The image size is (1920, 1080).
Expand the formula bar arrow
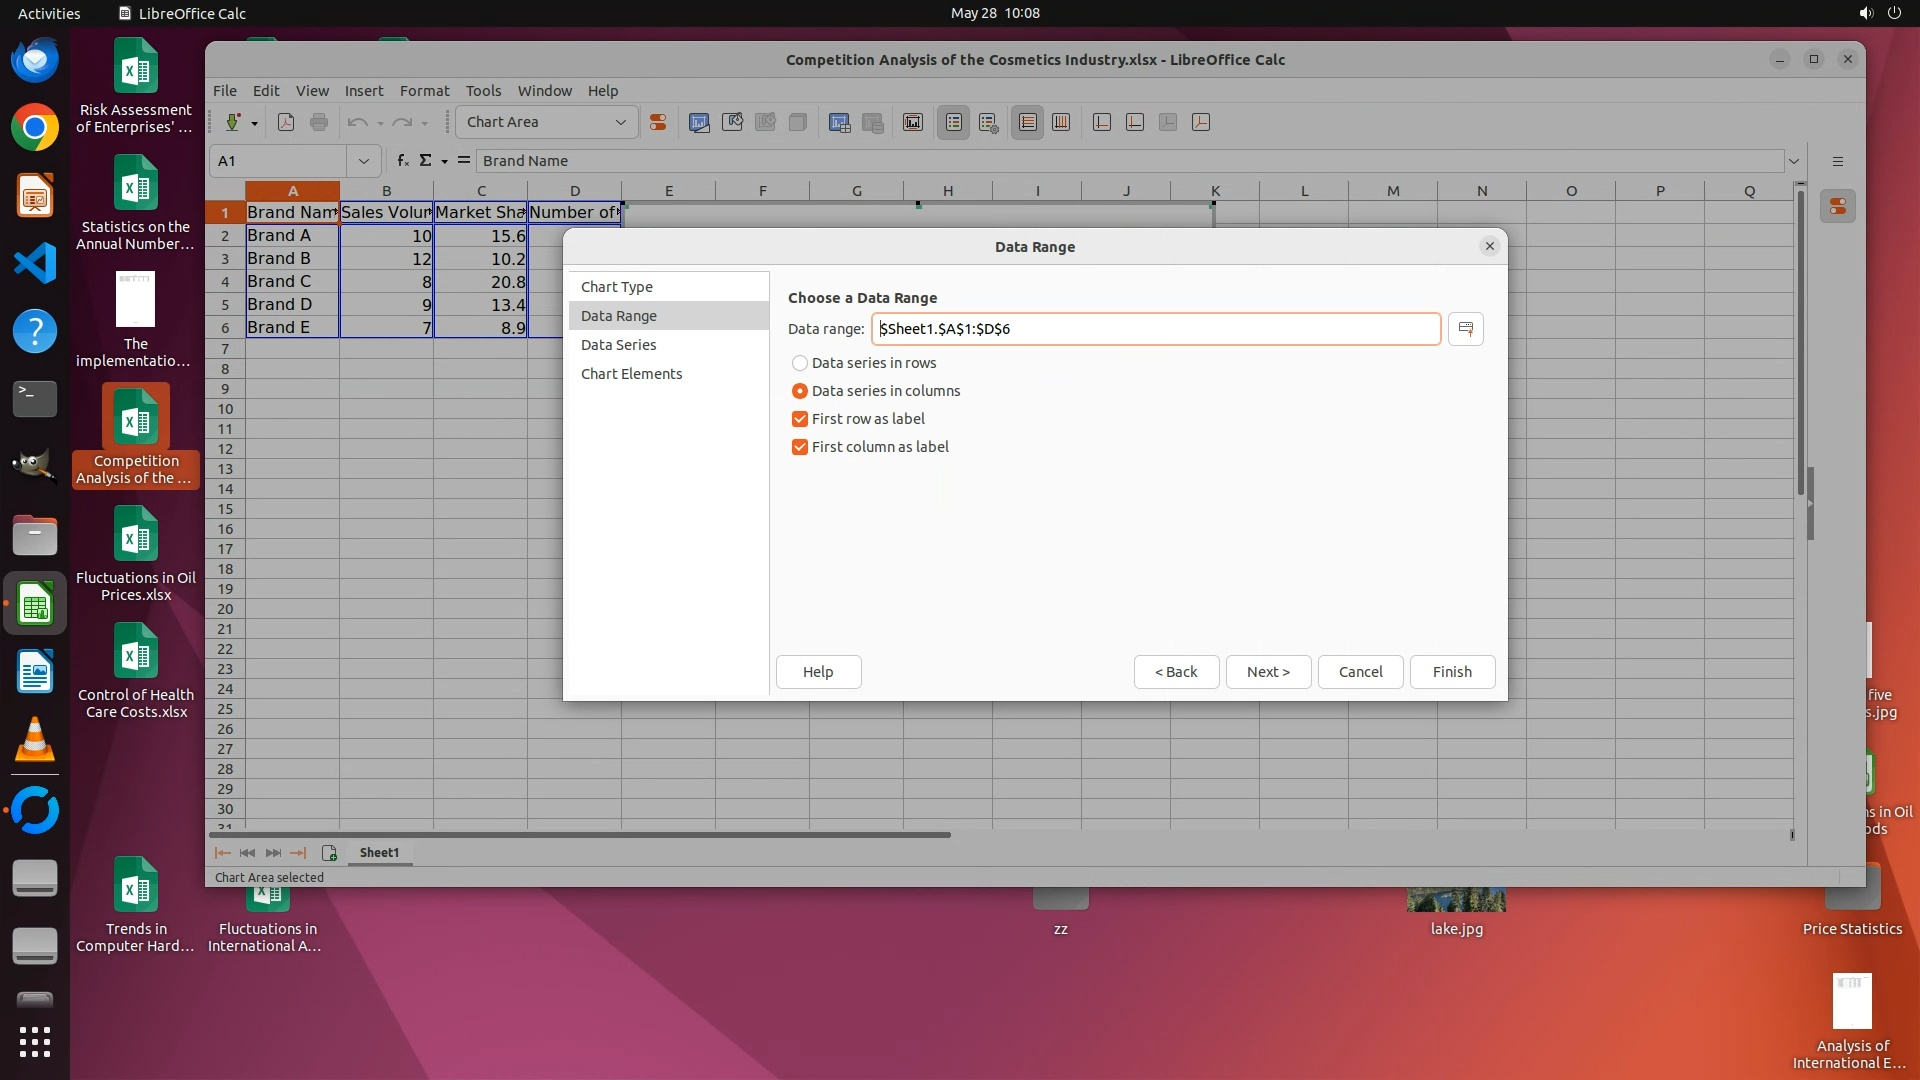coord(1793,161)
